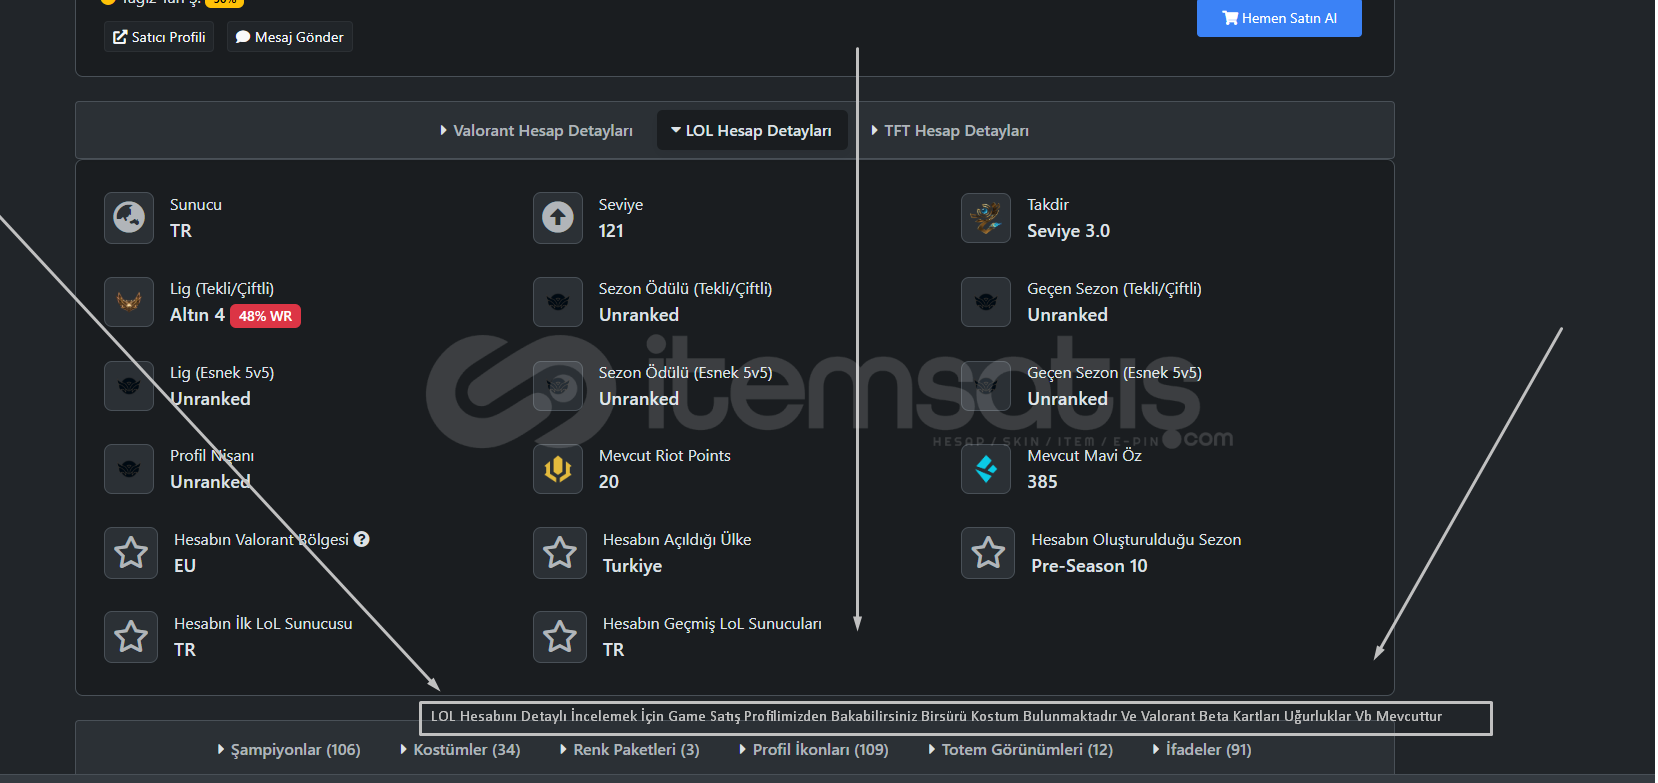Click the Seviye 3.0 value
The height and width of the screenshot is (783, 1658).
(1068, 231)
